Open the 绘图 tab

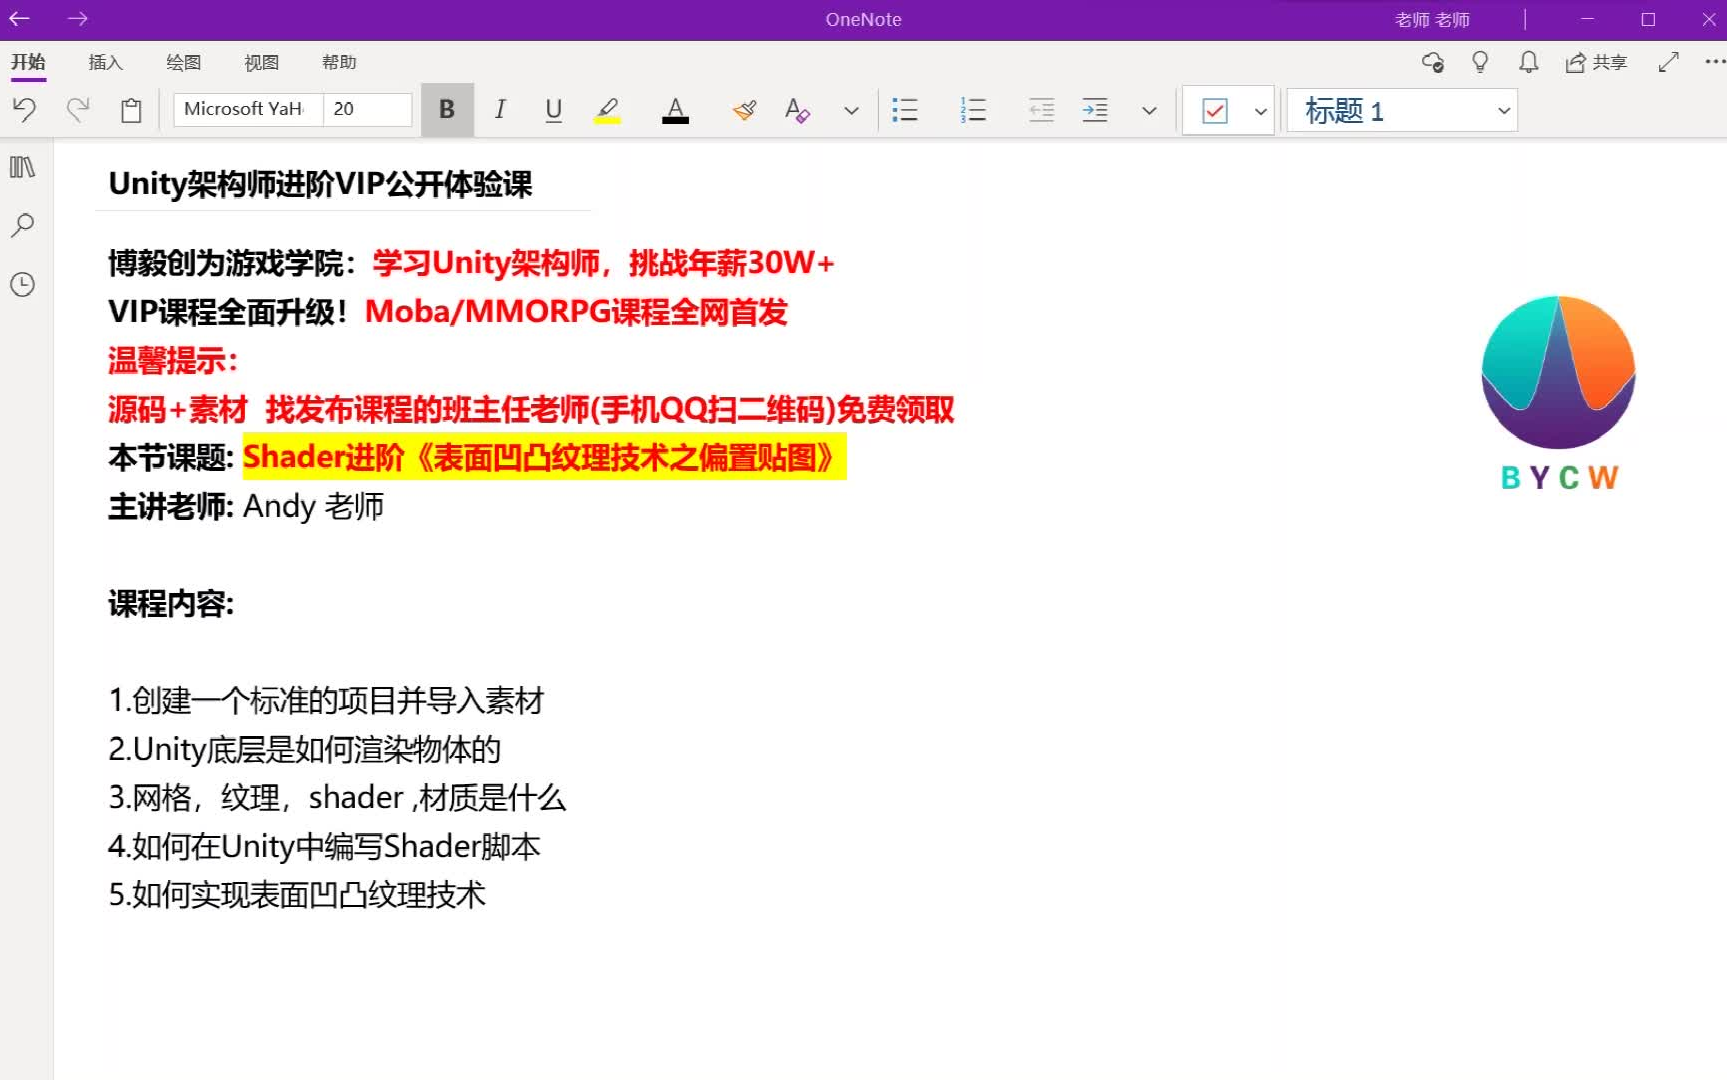[183, 62]
